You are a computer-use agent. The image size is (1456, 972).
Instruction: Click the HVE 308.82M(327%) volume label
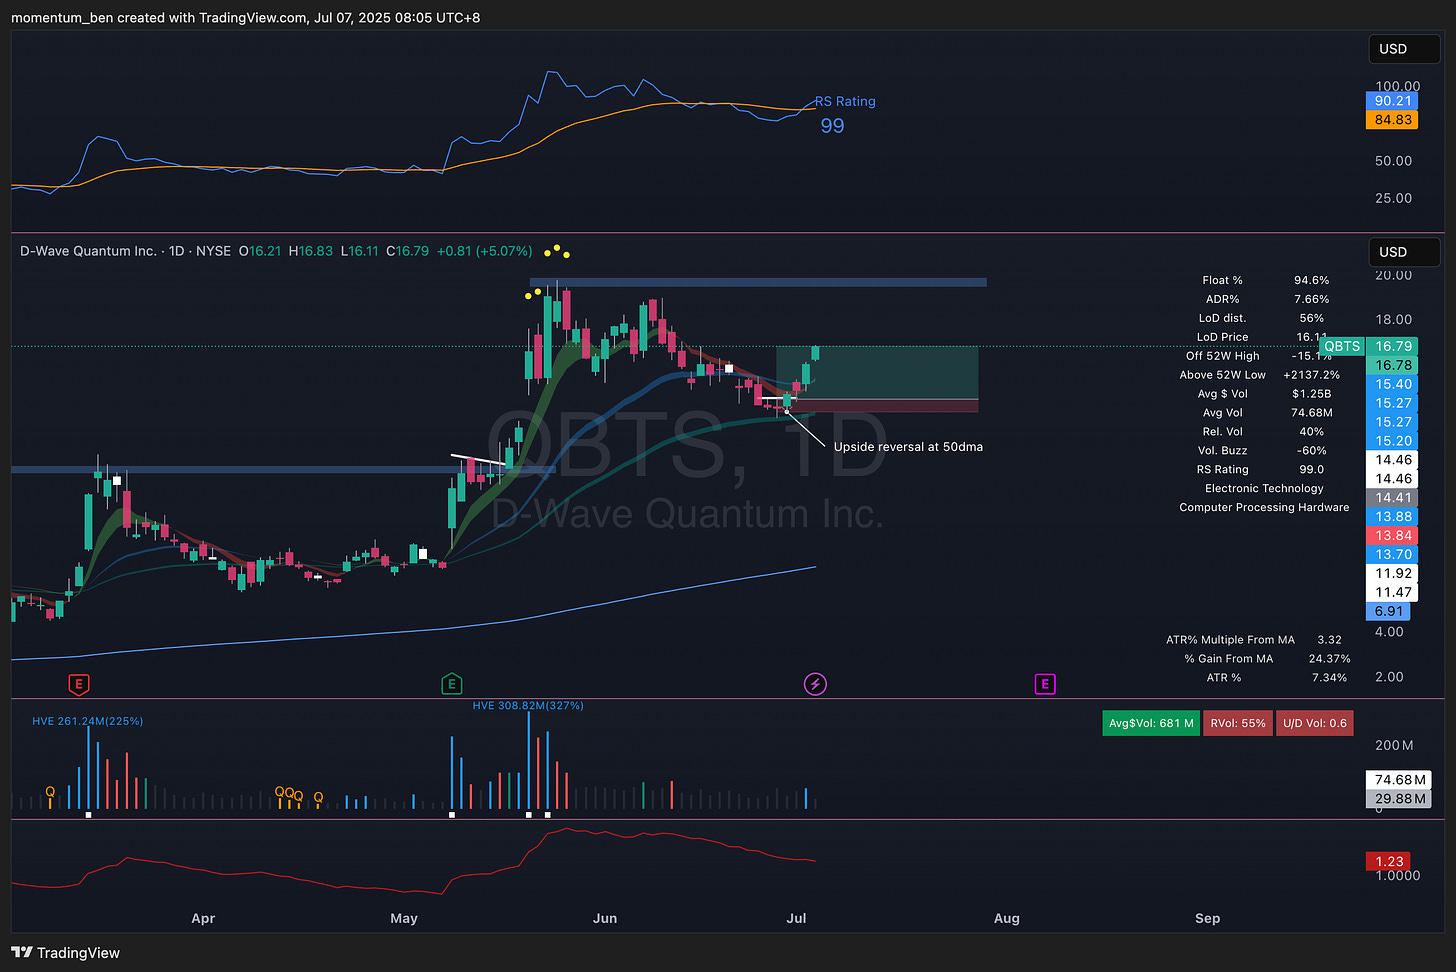point(528,706)
